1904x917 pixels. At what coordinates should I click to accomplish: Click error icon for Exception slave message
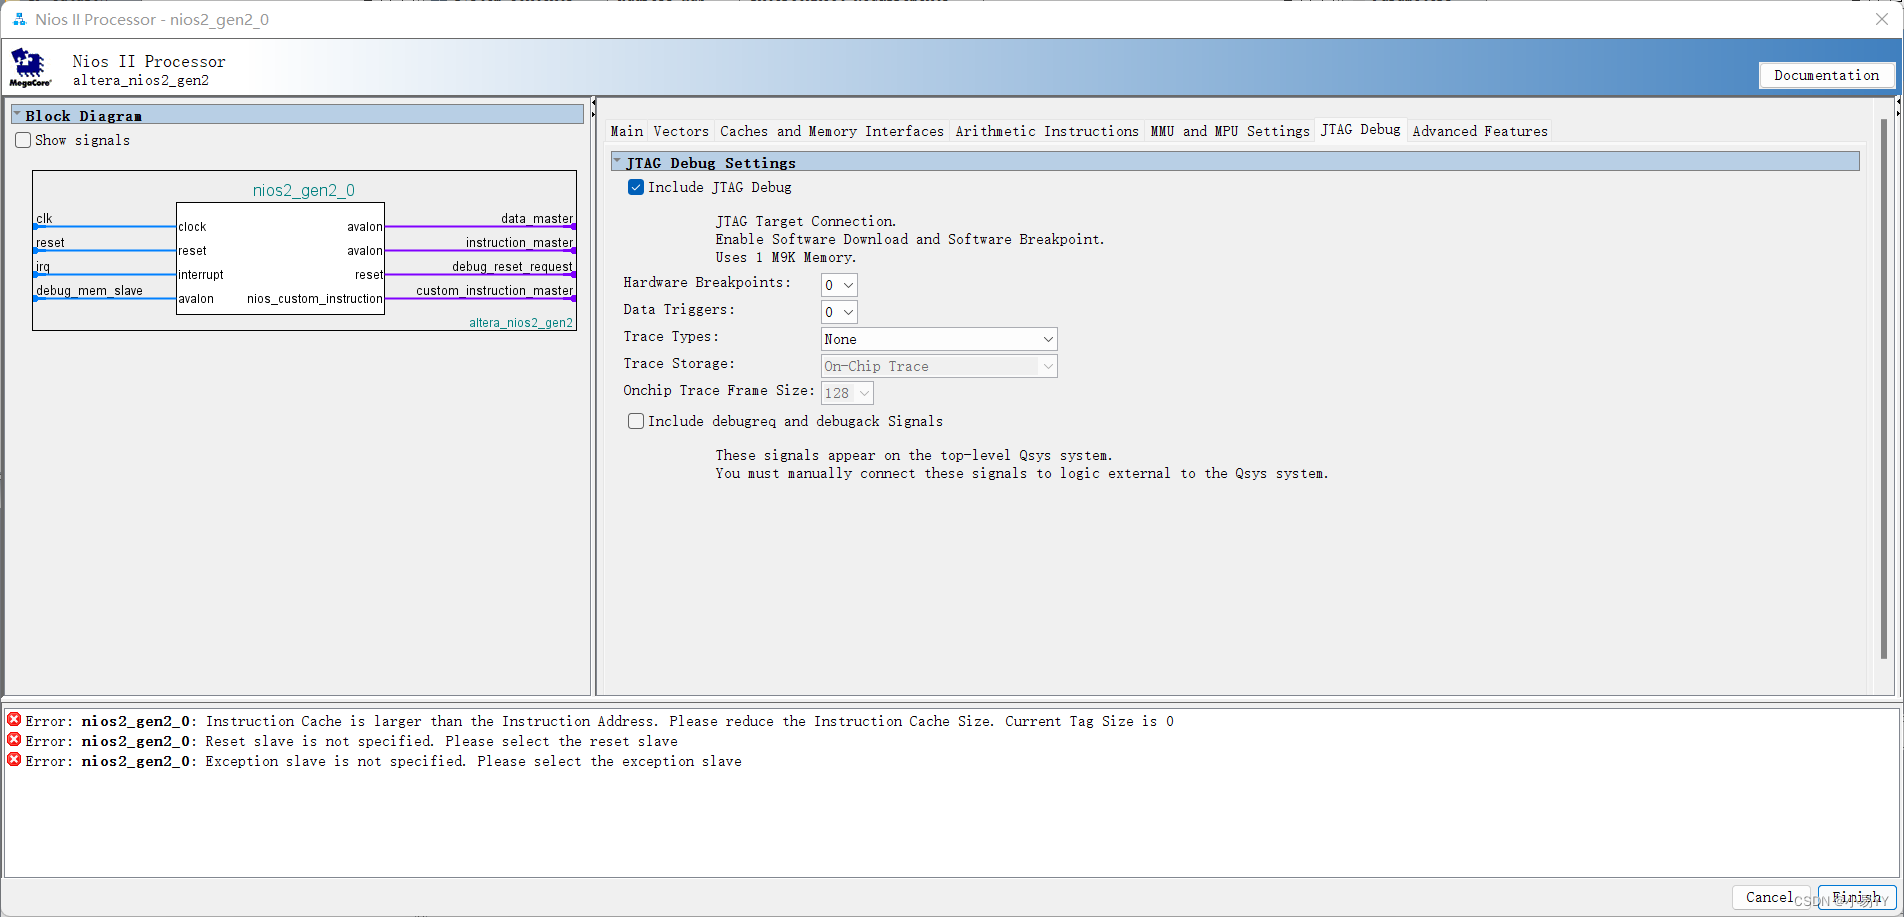(14, 760)
